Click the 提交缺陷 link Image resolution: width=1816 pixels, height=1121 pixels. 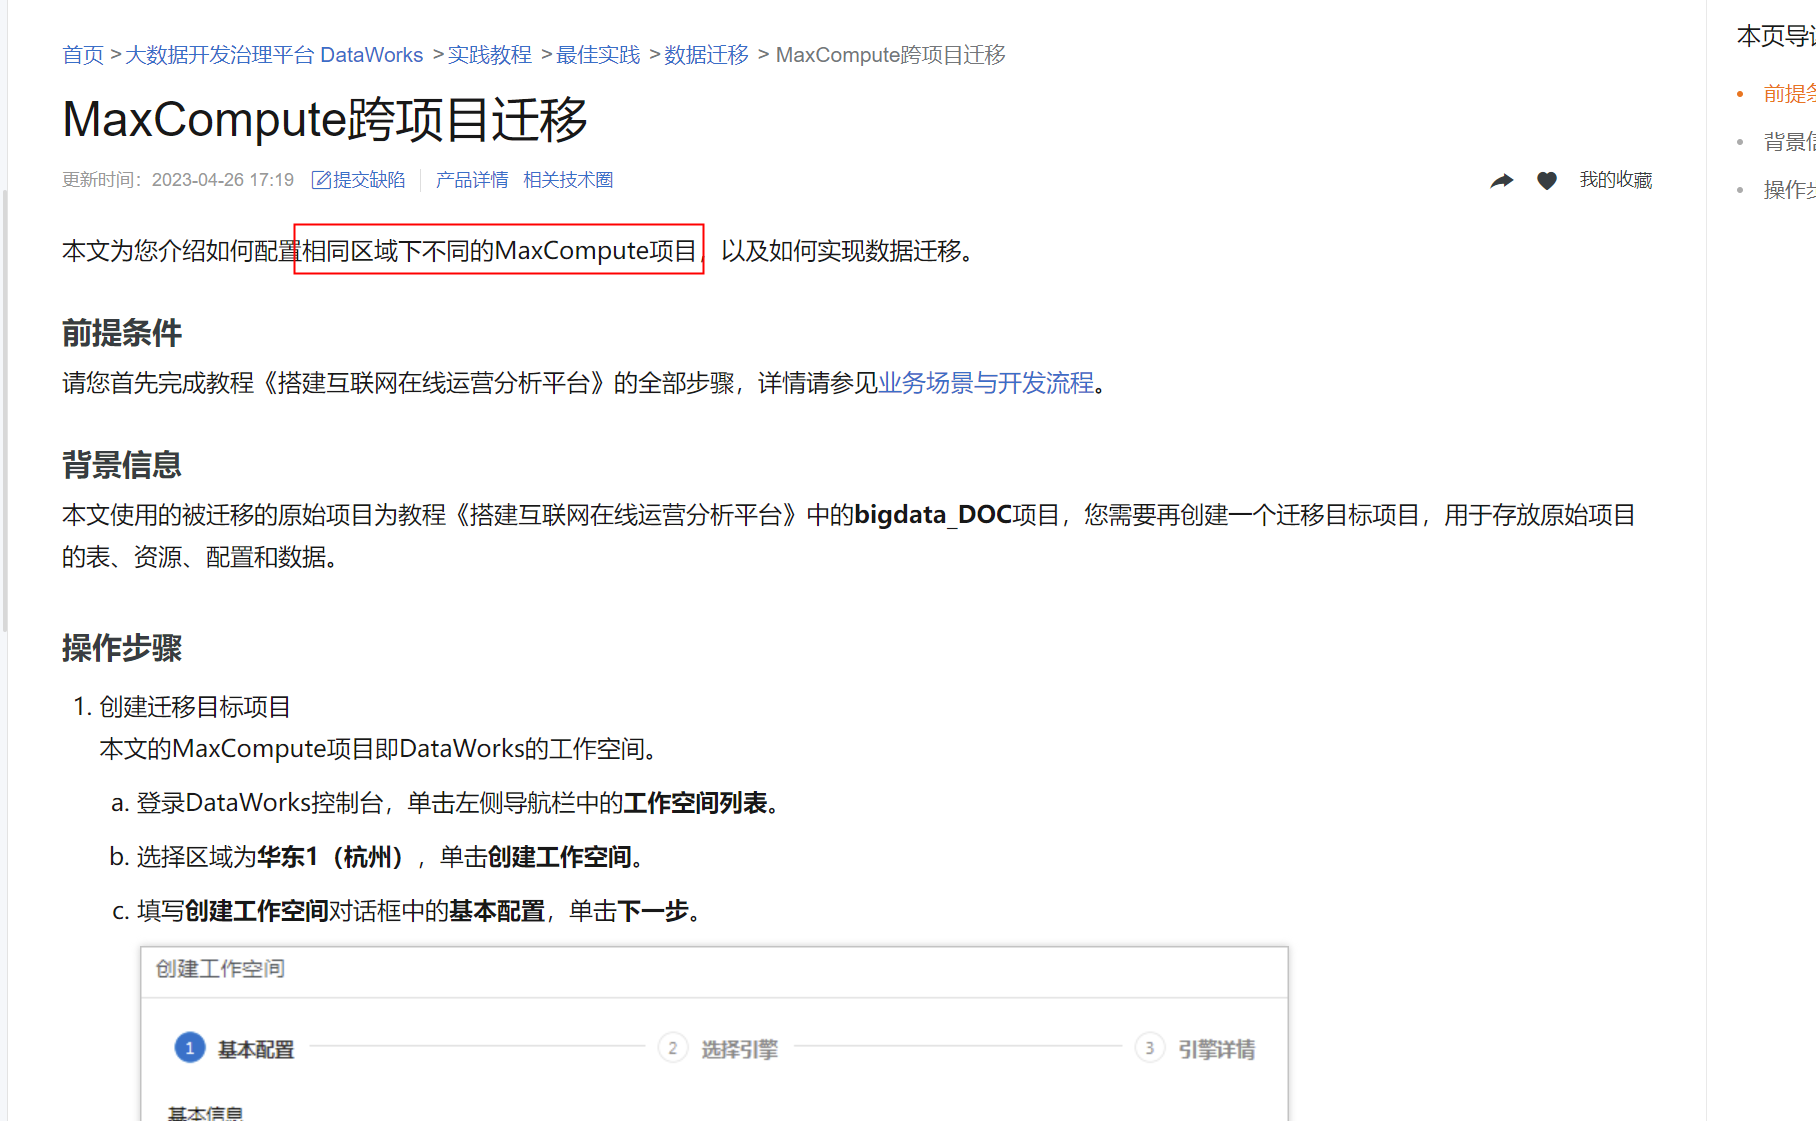(369, 180)
